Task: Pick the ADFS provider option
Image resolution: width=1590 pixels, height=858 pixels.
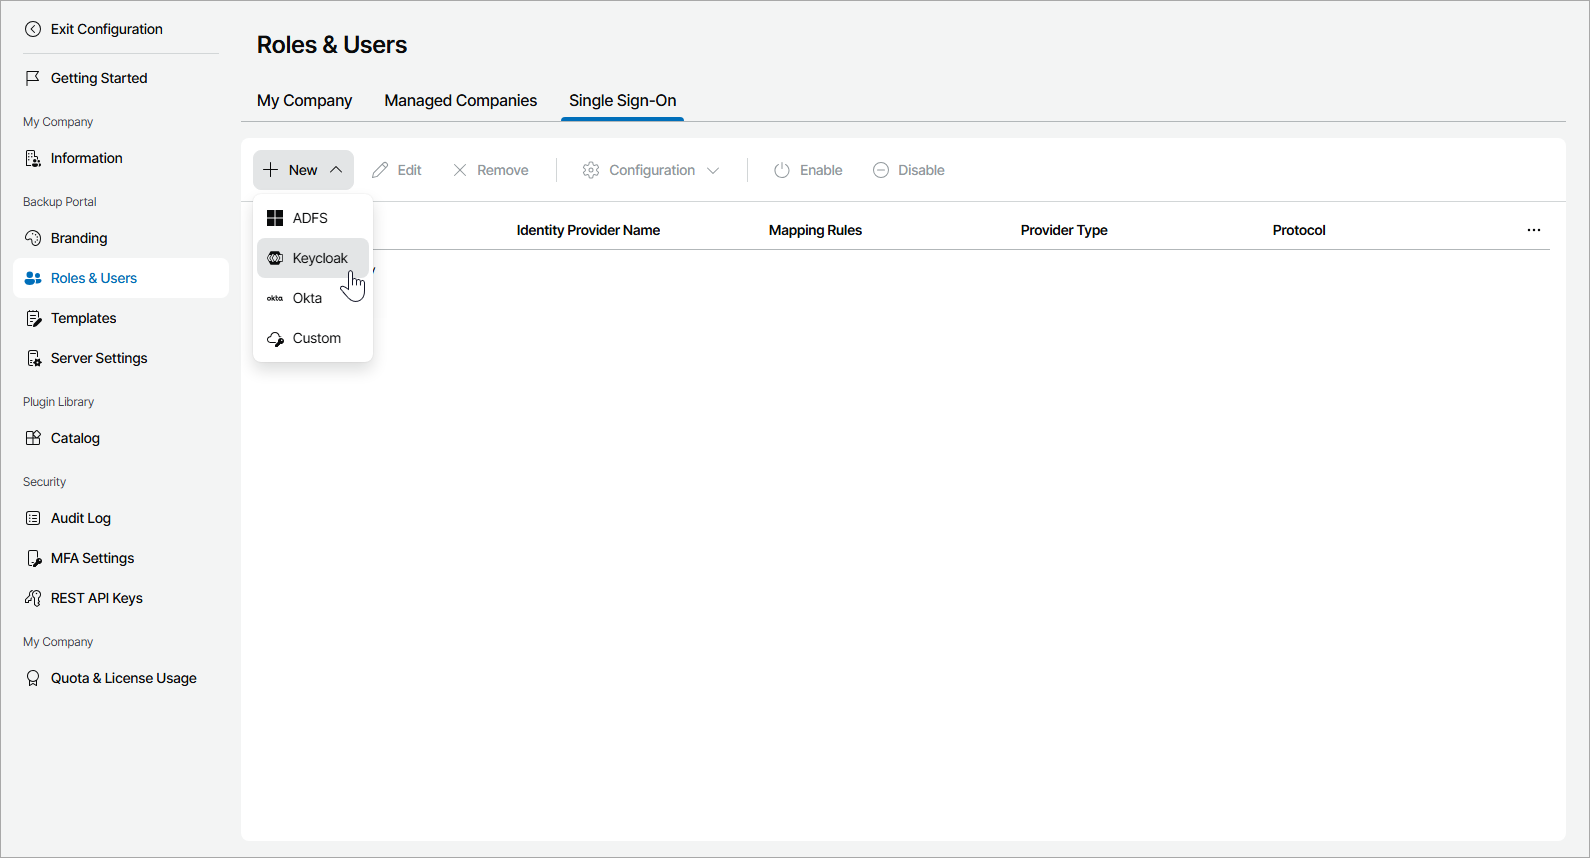Action: (310, 218)
